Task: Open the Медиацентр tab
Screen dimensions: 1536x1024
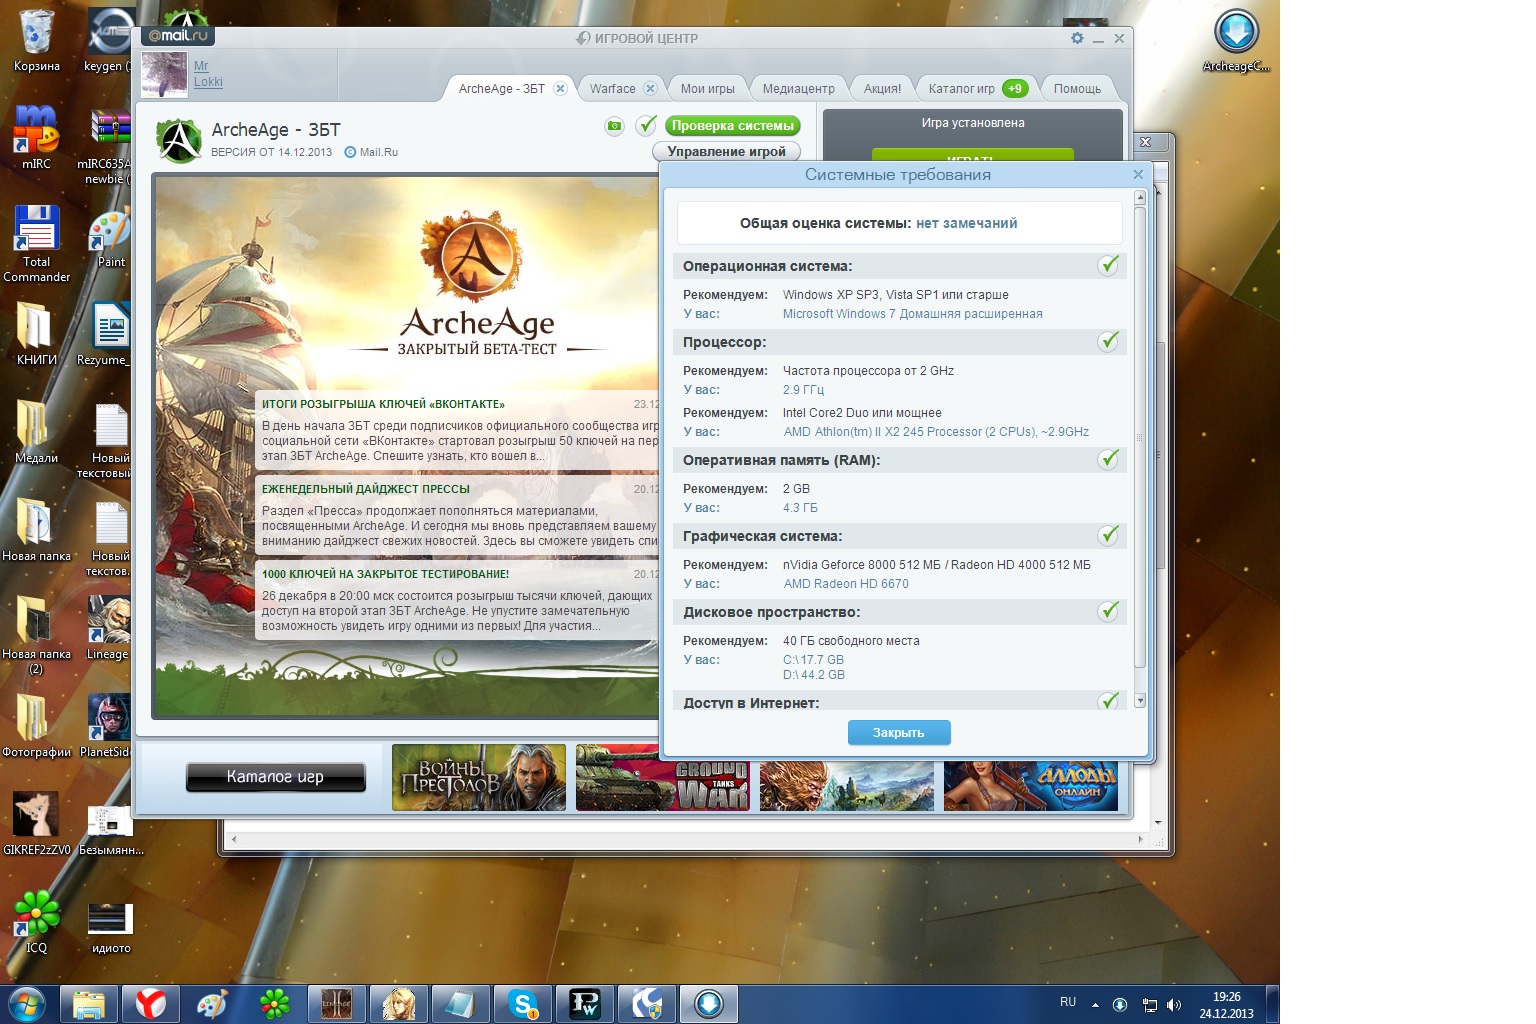Action: pos(798,89)
